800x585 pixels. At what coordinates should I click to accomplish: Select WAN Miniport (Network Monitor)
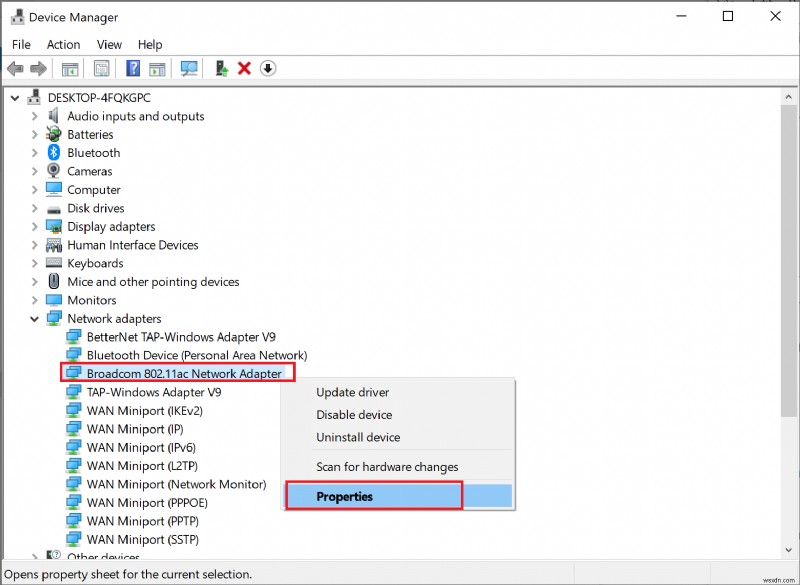(x=177, y=484)
